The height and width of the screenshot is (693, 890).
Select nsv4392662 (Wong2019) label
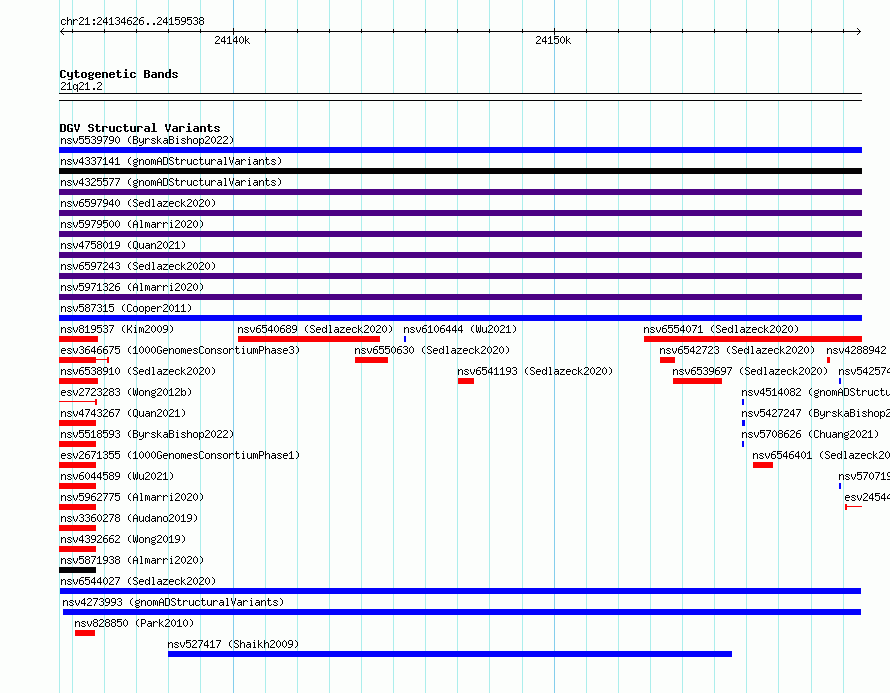click(123, 539)
